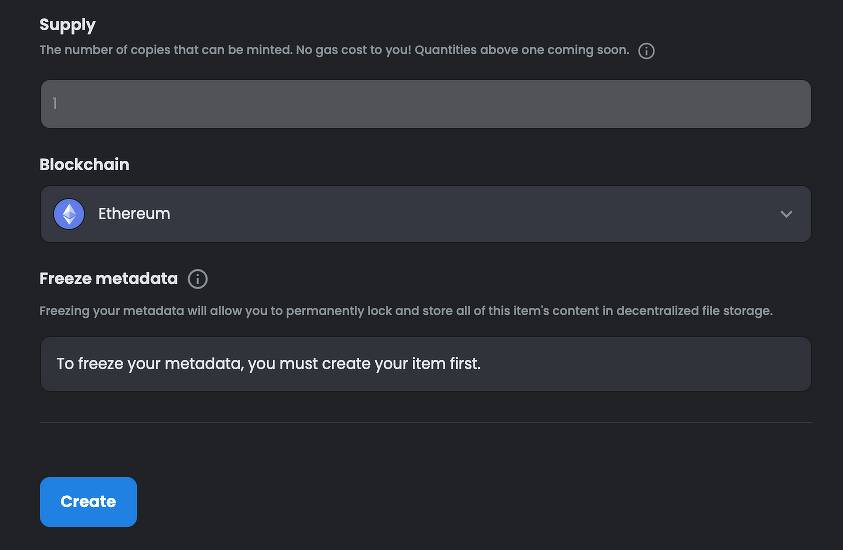Viewport: 843px width, 550px height.
Task: Expand the Blockchain dropdown chevron
Action: pos(786,214)
